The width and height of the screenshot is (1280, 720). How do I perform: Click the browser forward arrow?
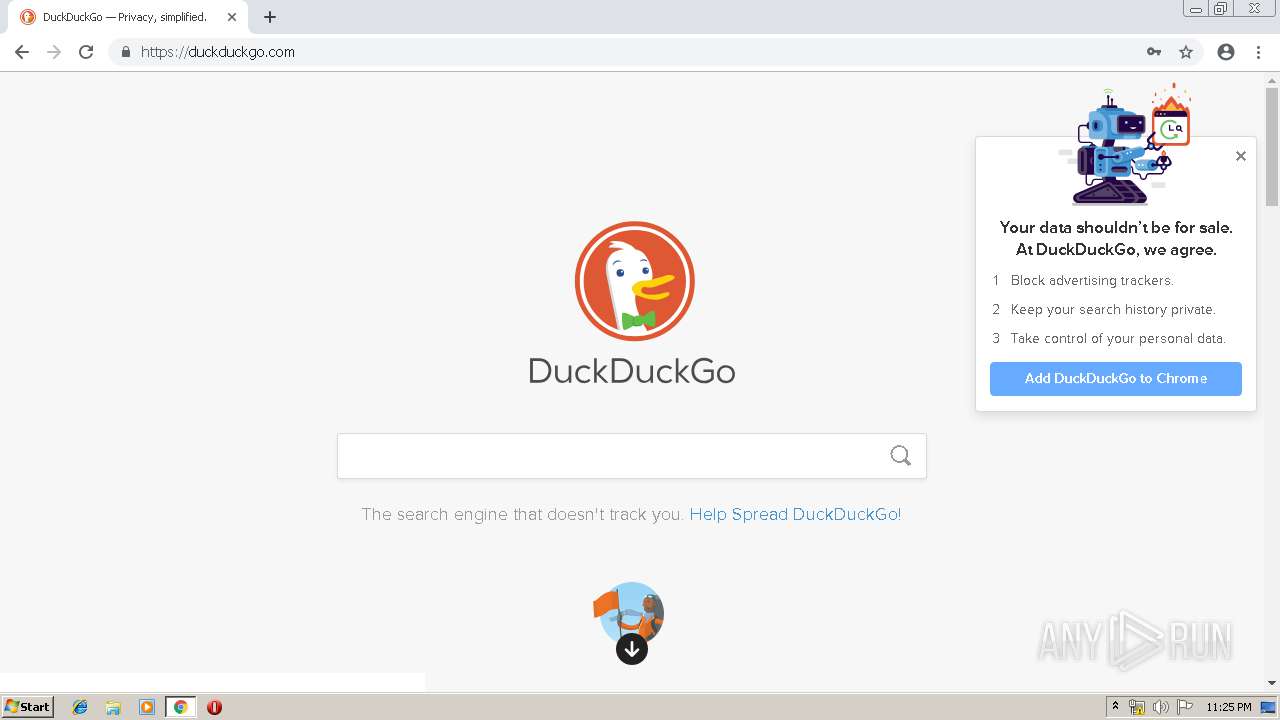[x=54, y=52]
